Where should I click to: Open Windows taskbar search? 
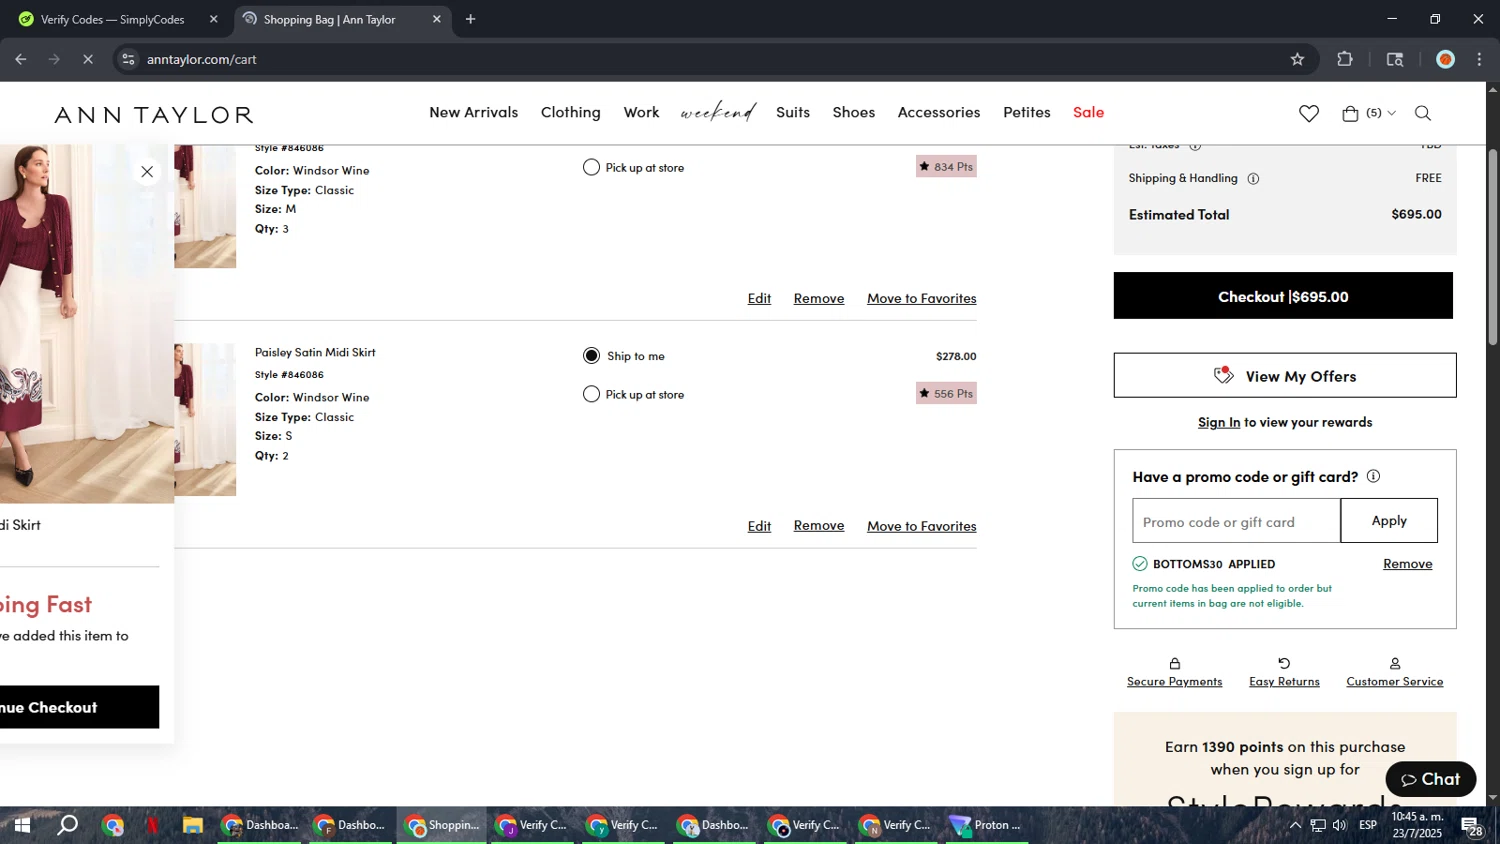point(67,825)
